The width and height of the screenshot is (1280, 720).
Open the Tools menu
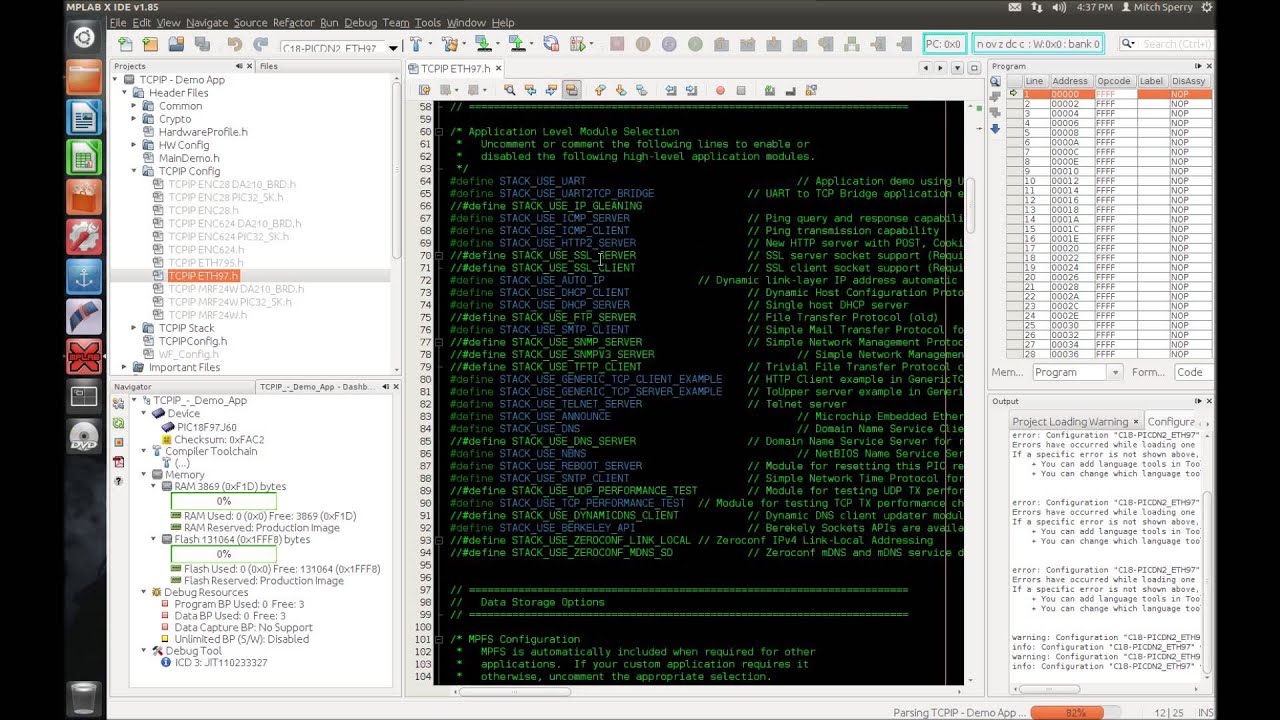(x=428, y=22)
